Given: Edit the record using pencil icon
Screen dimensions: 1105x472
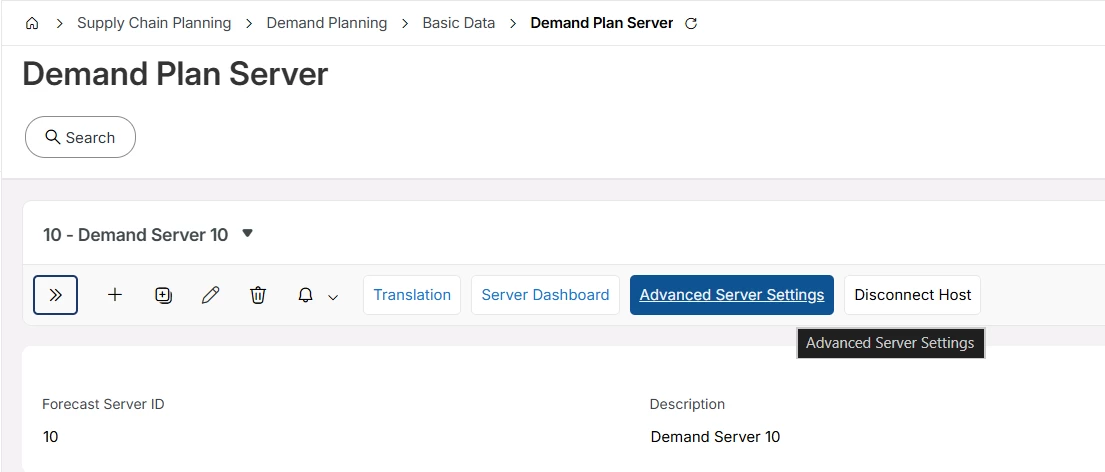Looking at the screenshot, I should coord(210,295).
